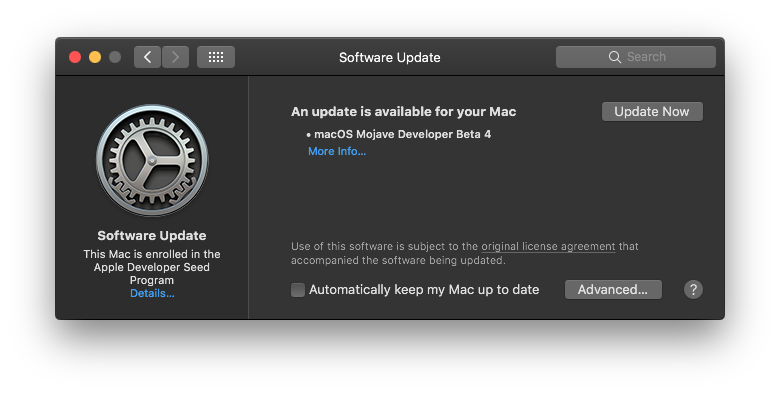Viewport: 780px width, 393px height.
Task: Minimize the window with the yellow button
Action: click(95, 57)
